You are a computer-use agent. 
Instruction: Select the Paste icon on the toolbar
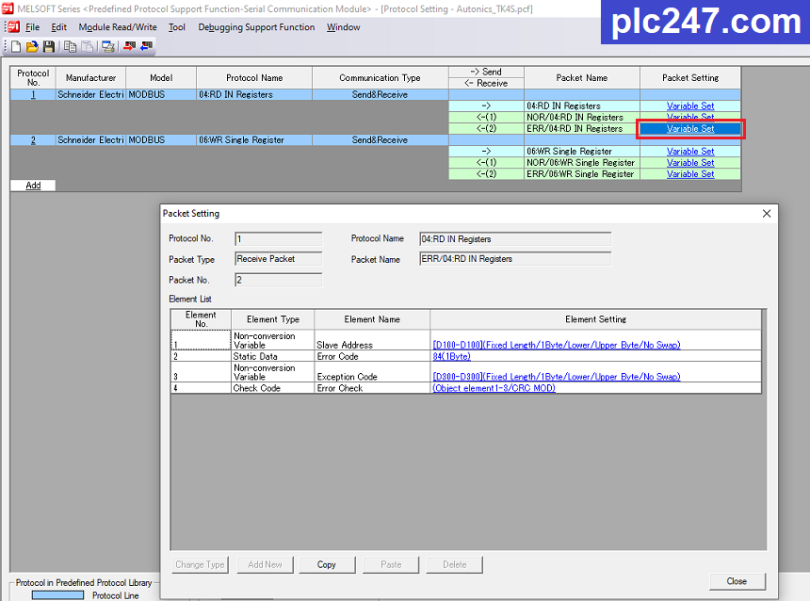click(x=86, y=48)
